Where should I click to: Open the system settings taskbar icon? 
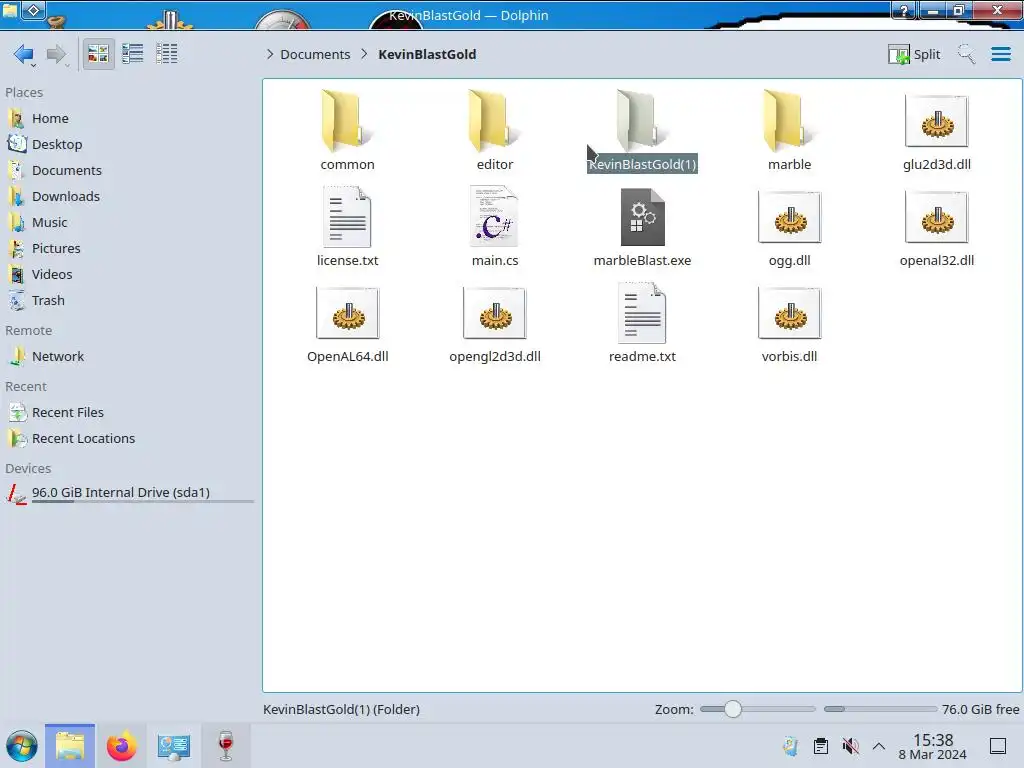point(173,746)
